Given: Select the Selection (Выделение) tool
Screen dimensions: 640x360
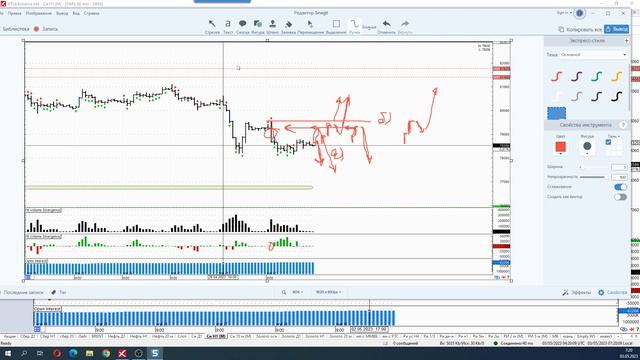Looking at the screenshot, I should [x=336, y=27].
